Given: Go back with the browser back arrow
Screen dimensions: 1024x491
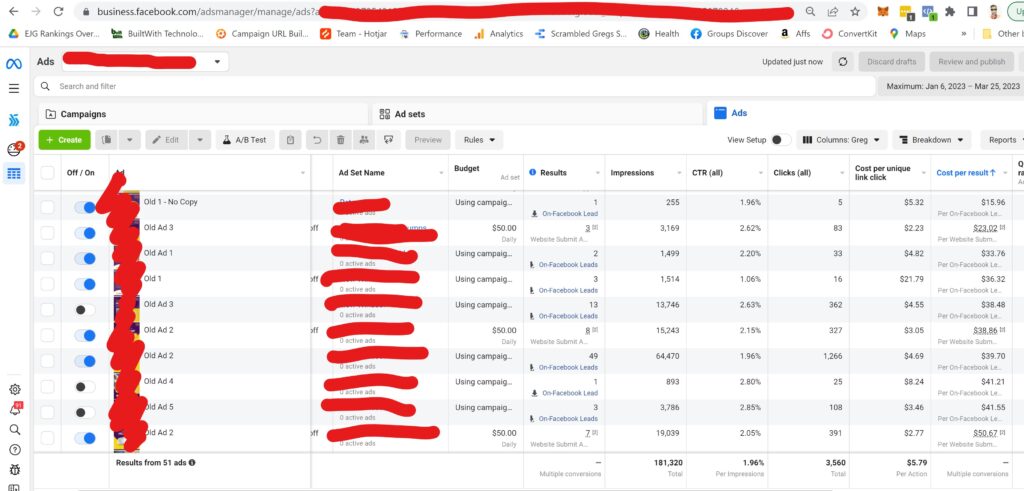Looking at the screenshot, I should 14,12.
